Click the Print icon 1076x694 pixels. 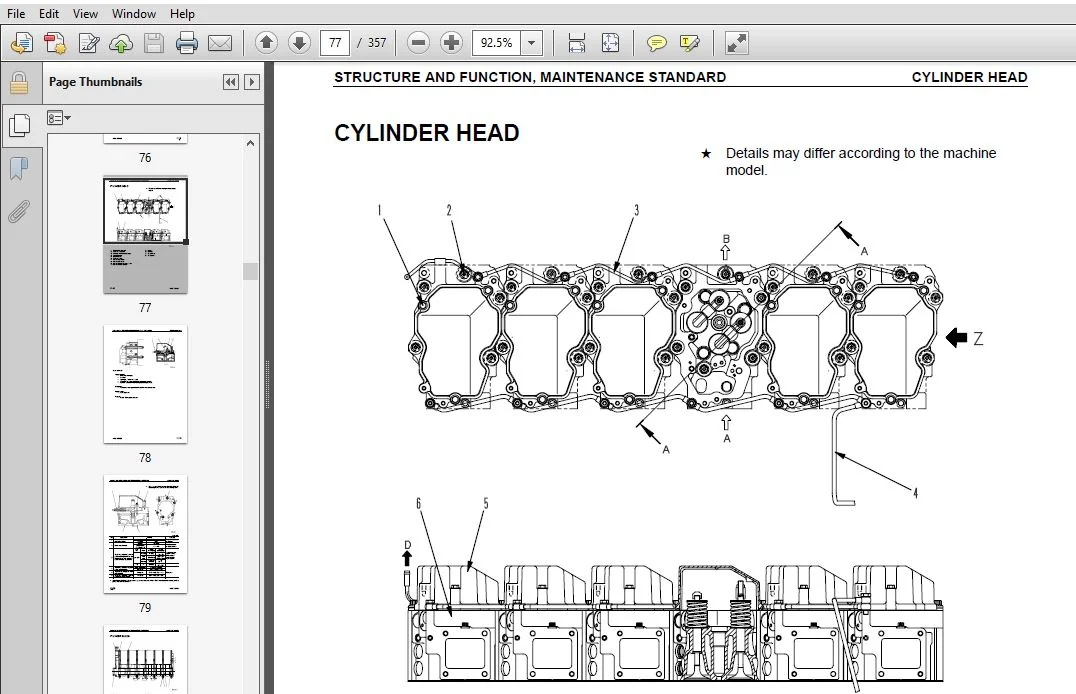pos(187,43)
